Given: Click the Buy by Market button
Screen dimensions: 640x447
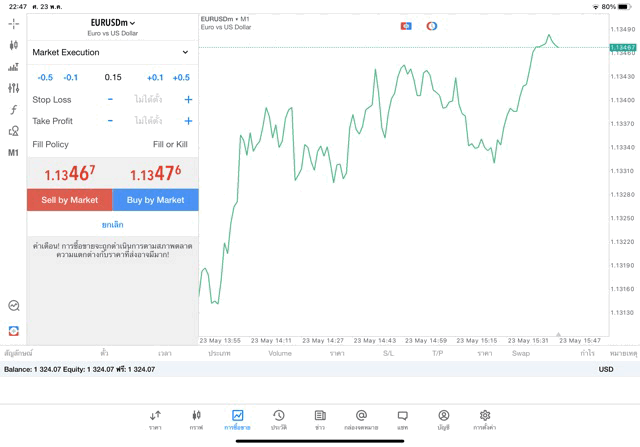Looking at the screenshot, I should pyautogui.click(x=155, y=200).
